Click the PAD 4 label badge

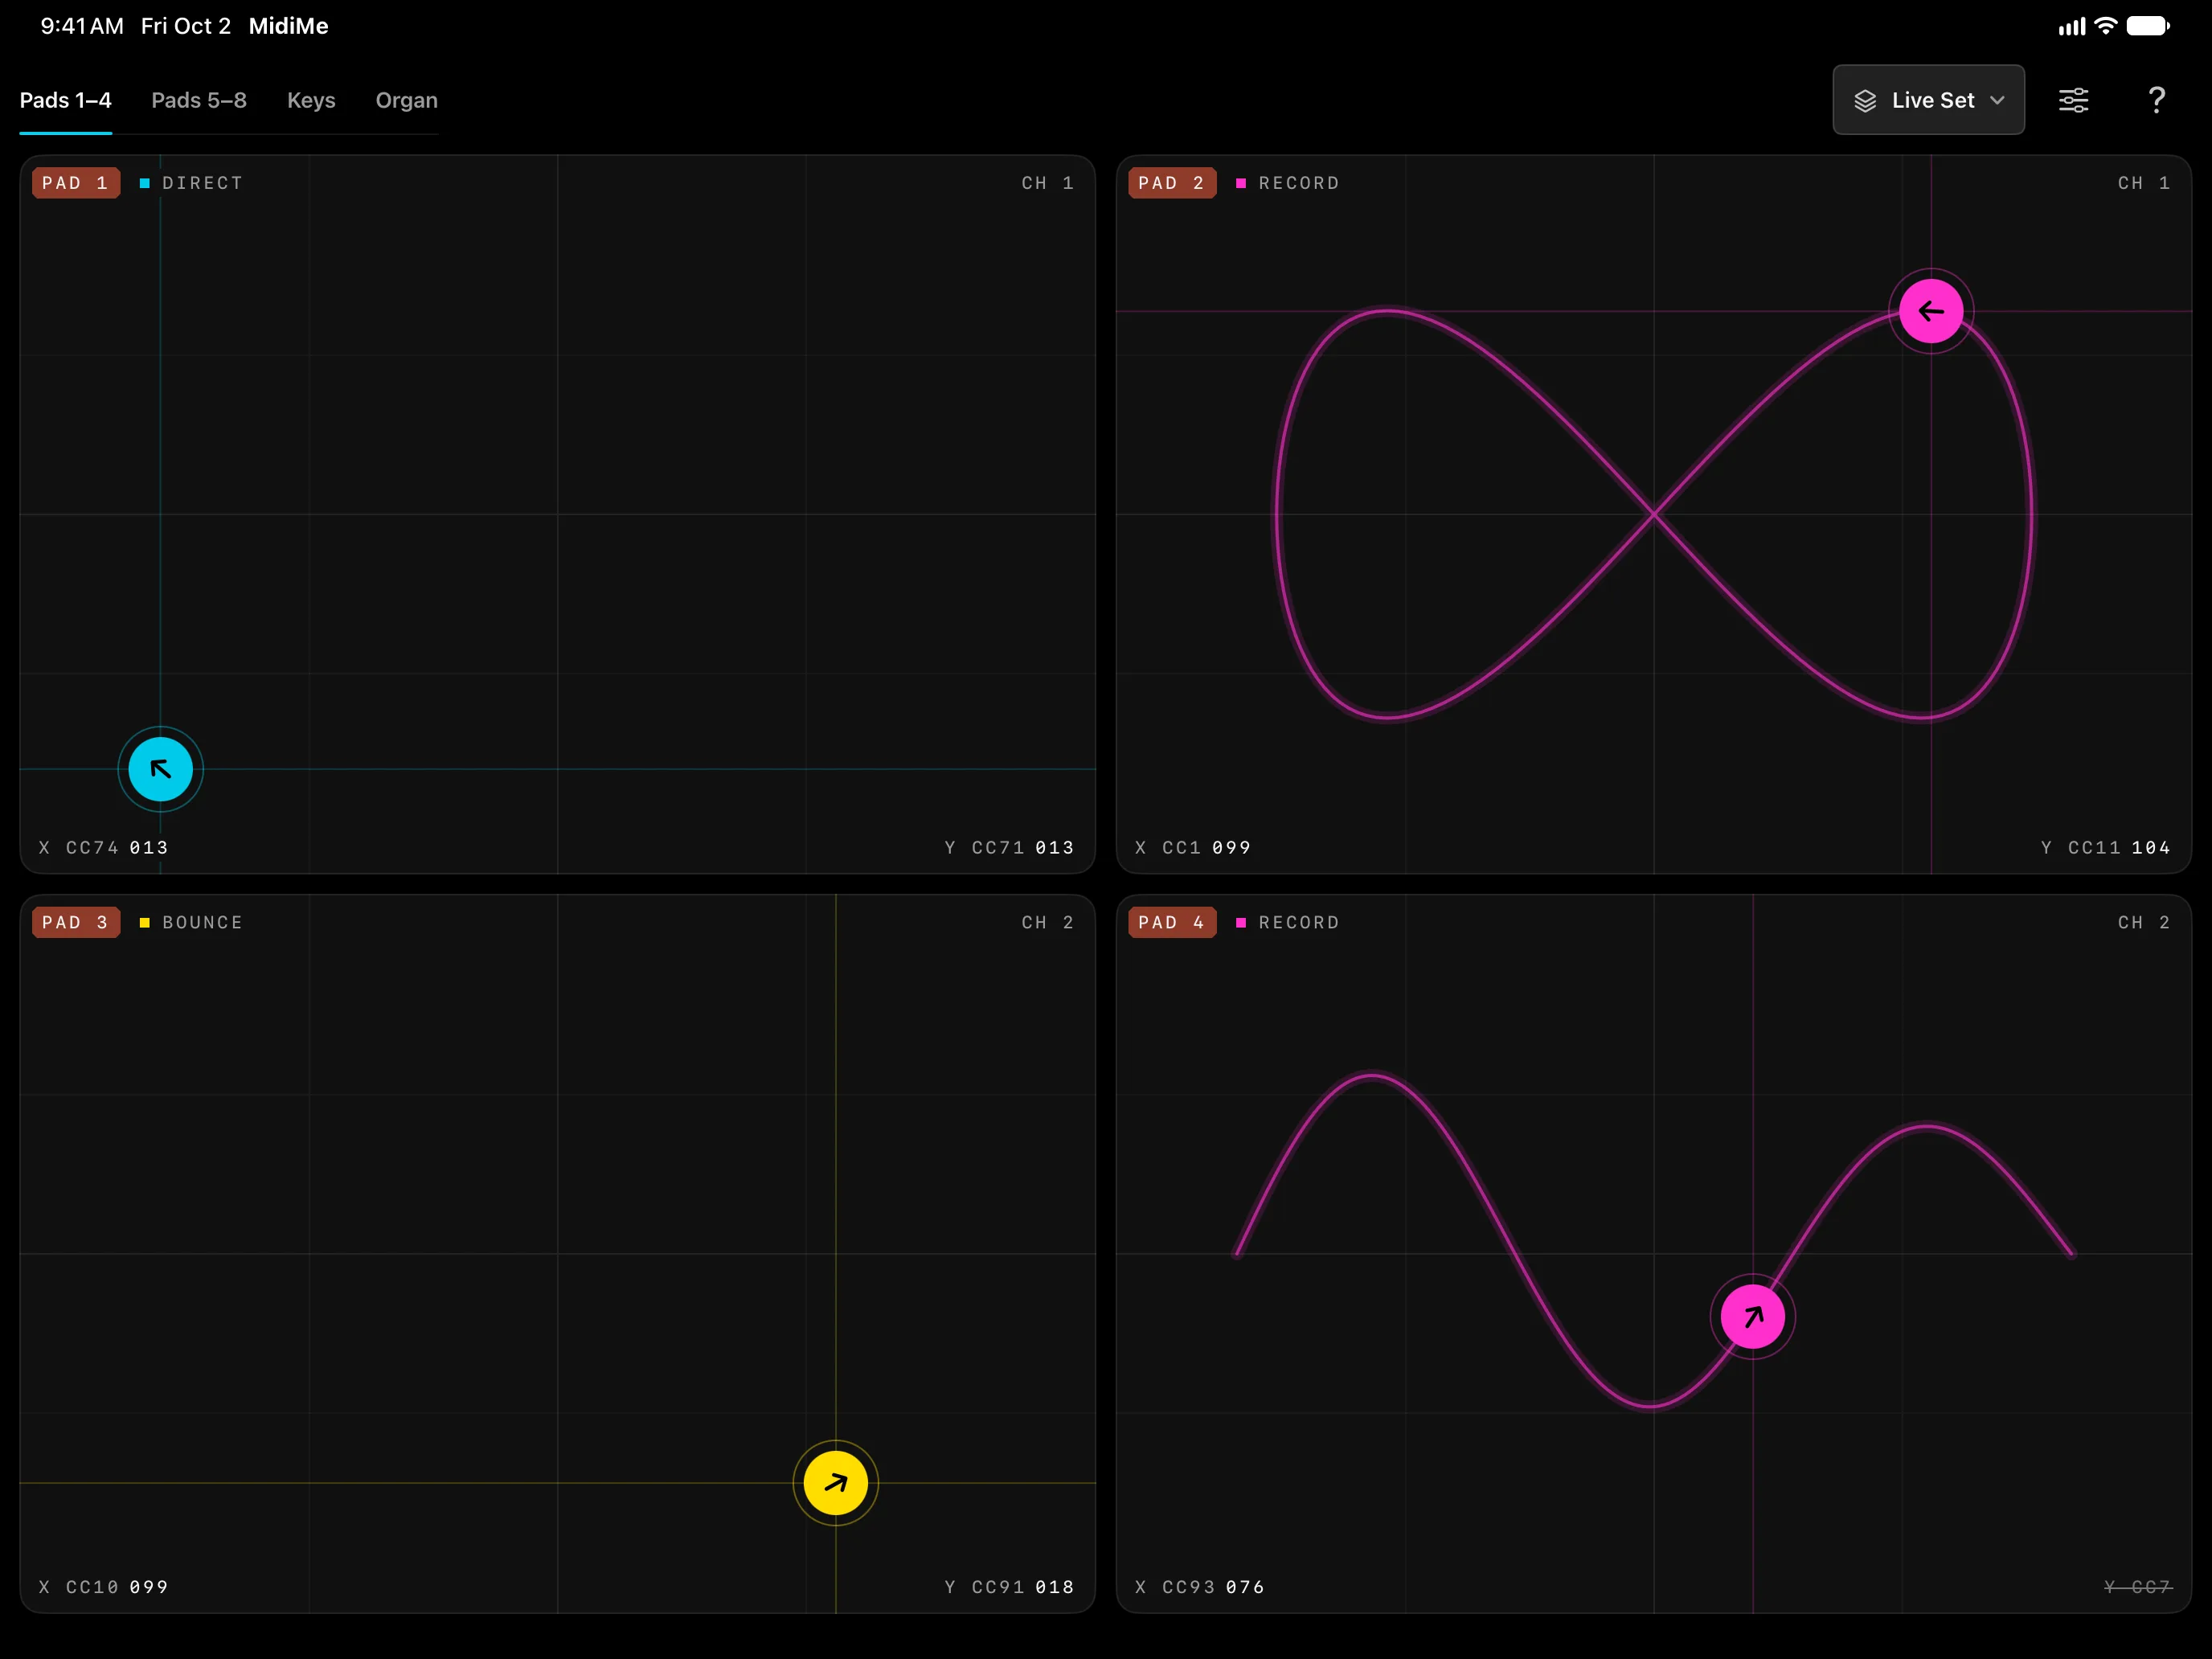coord(1172,922)
